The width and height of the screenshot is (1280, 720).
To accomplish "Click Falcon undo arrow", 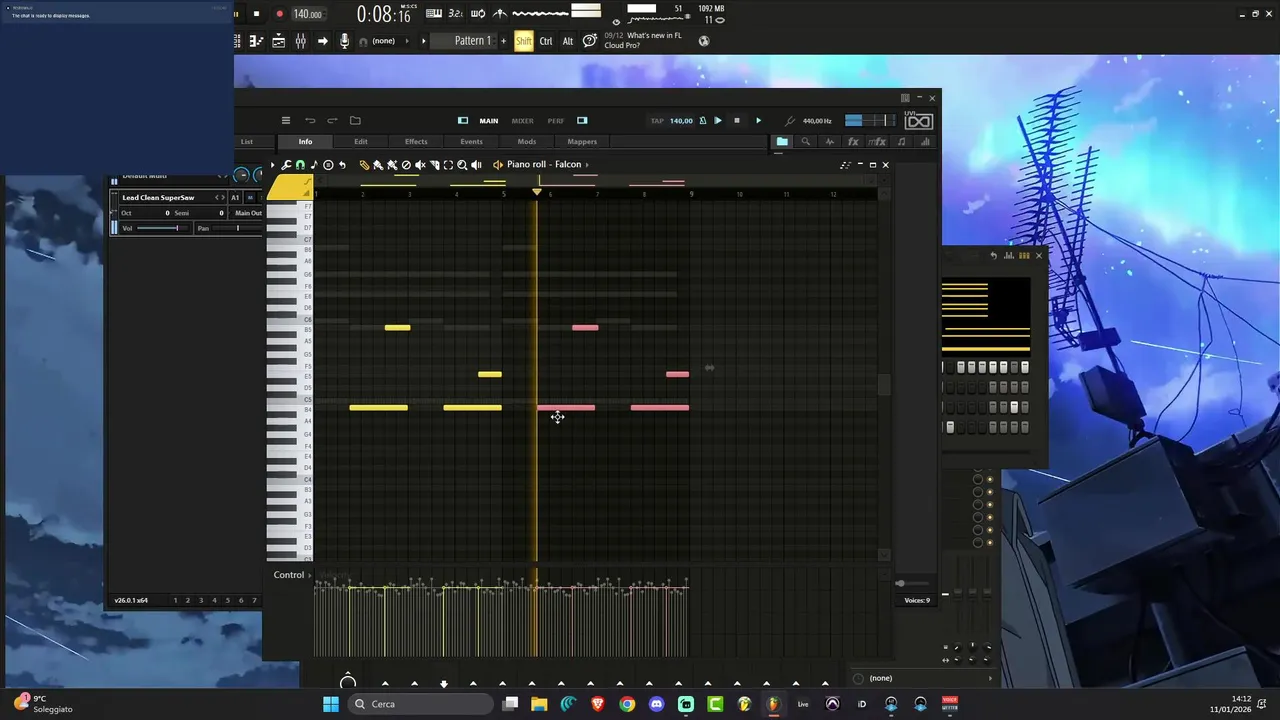I will tap(310, 121).
